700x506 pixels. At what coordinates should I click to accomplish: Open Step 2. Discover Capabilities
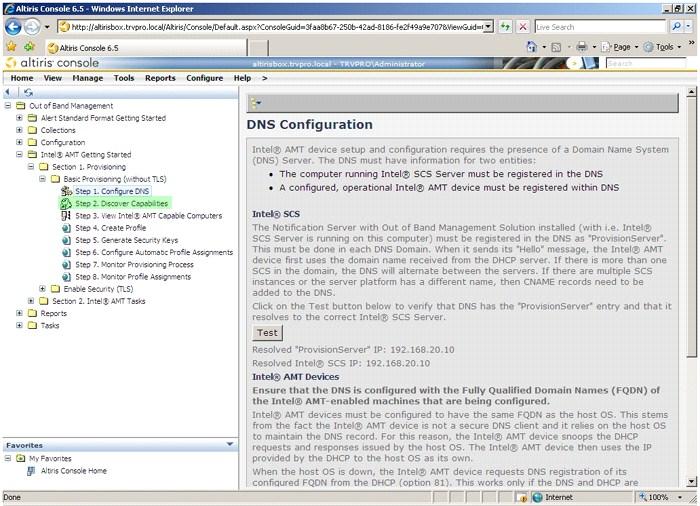tap(121, 204)
